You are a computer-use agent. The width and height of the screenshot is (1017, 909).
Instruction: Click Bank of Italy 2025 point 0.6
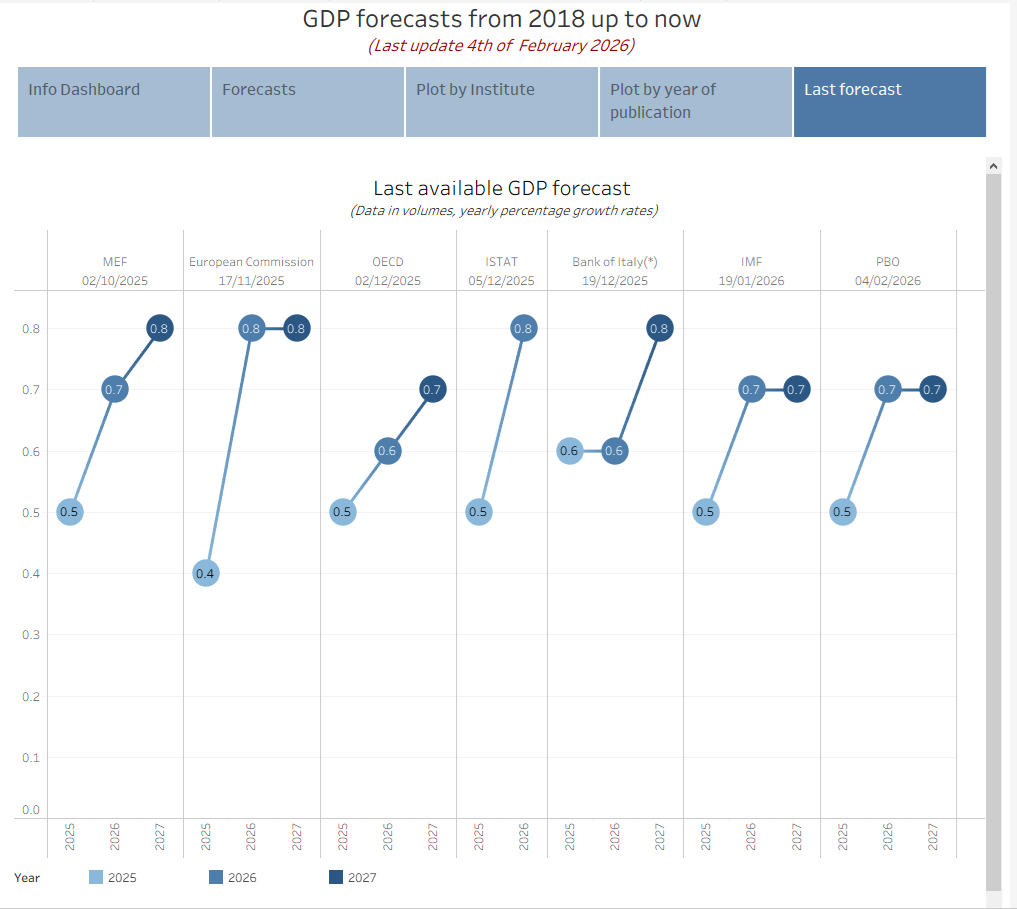569,451
